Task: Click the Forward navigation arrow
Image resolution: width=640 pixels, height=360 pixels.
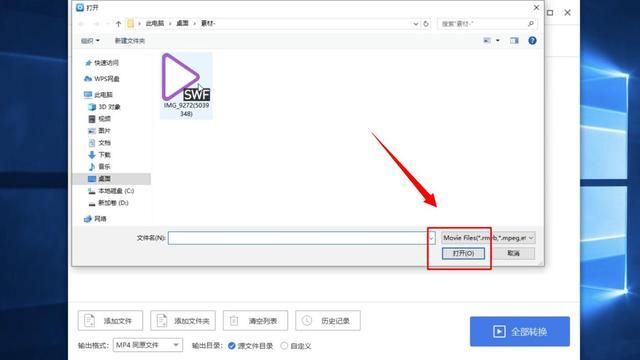Action: pyautogui.click(x=96, y=24)
